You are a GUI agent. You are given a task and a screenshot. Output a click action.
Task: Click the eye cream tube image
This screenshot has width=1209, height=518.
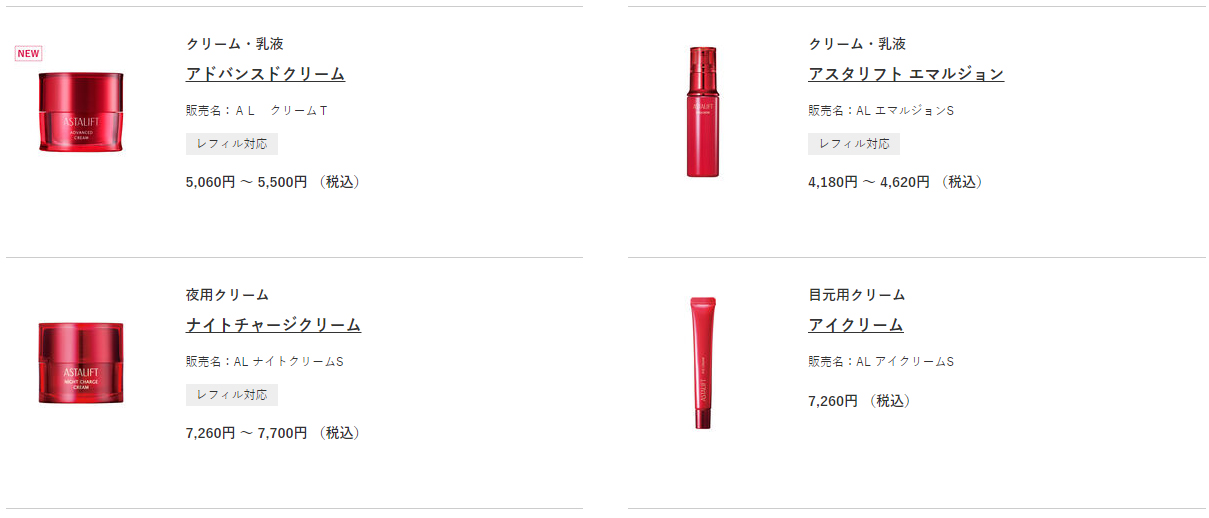pos(703,362)
